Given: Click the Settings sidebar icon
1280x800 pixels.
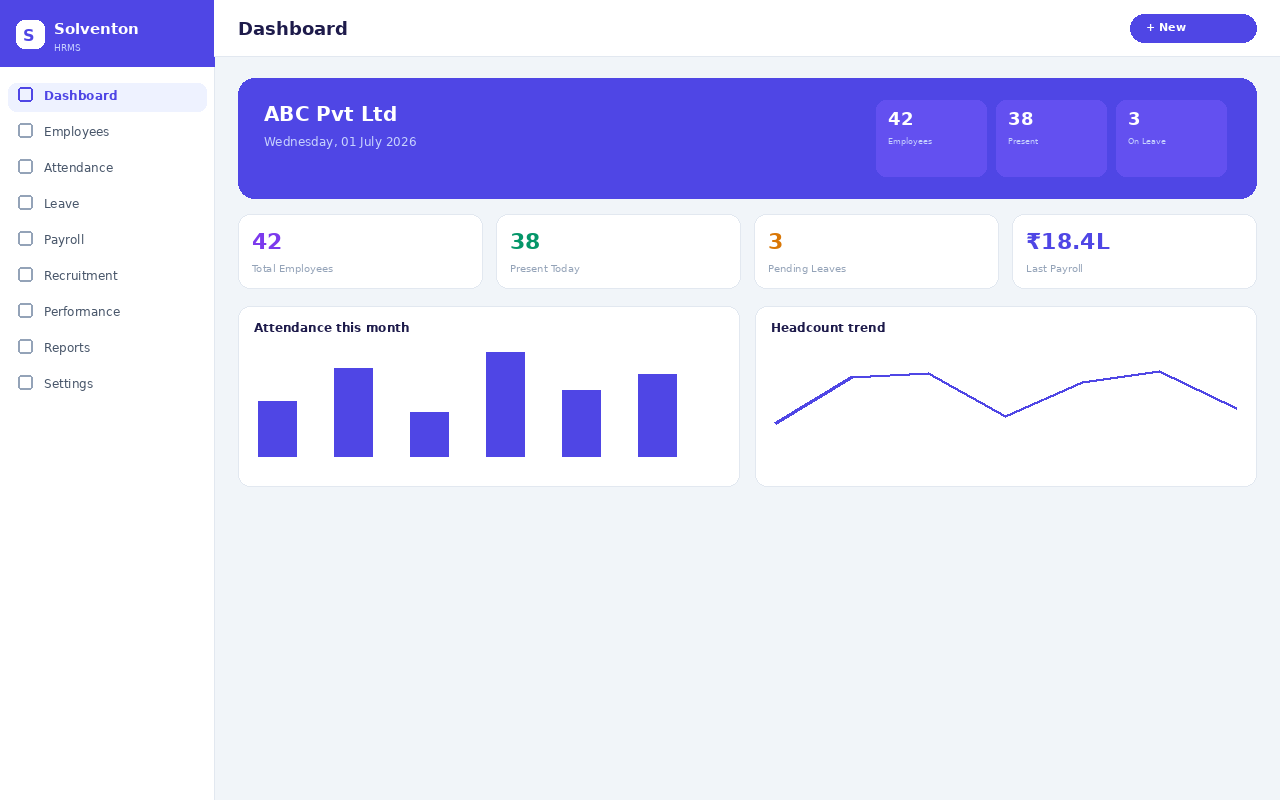Looking at the screenshot, I should pos(26,383).
